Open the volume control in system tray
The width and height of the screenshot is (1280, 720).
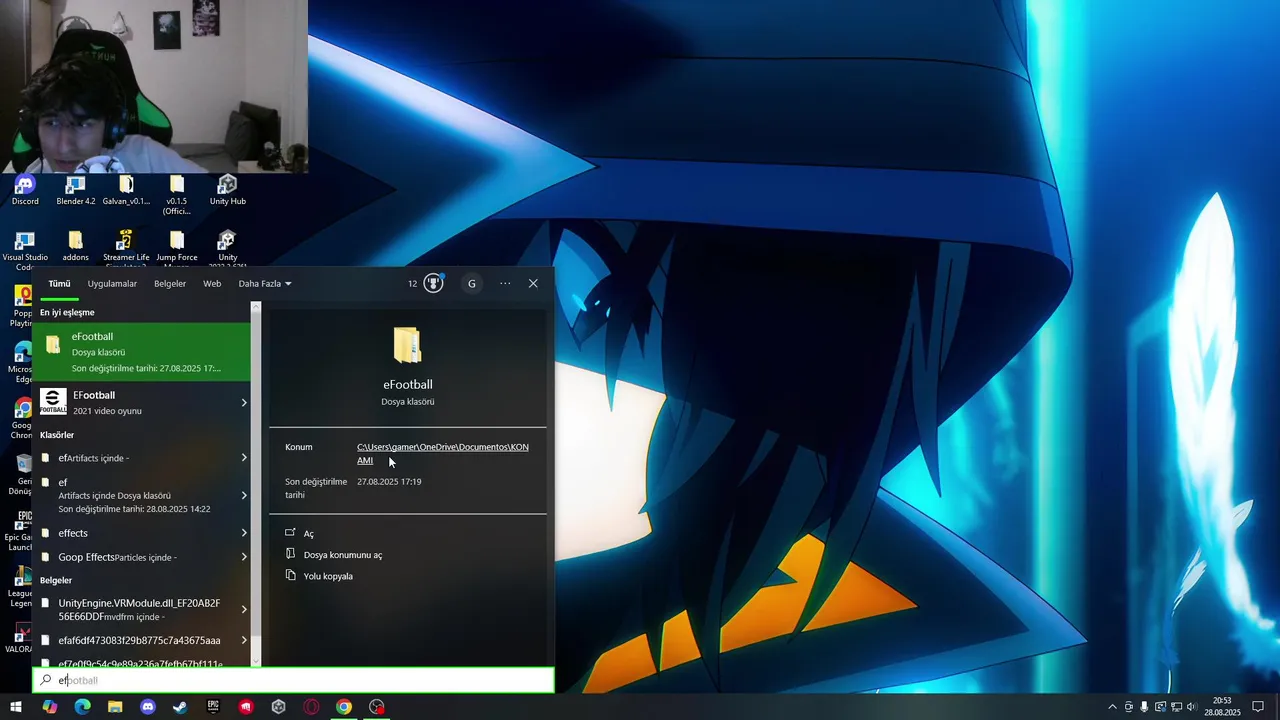point(1191,707)
